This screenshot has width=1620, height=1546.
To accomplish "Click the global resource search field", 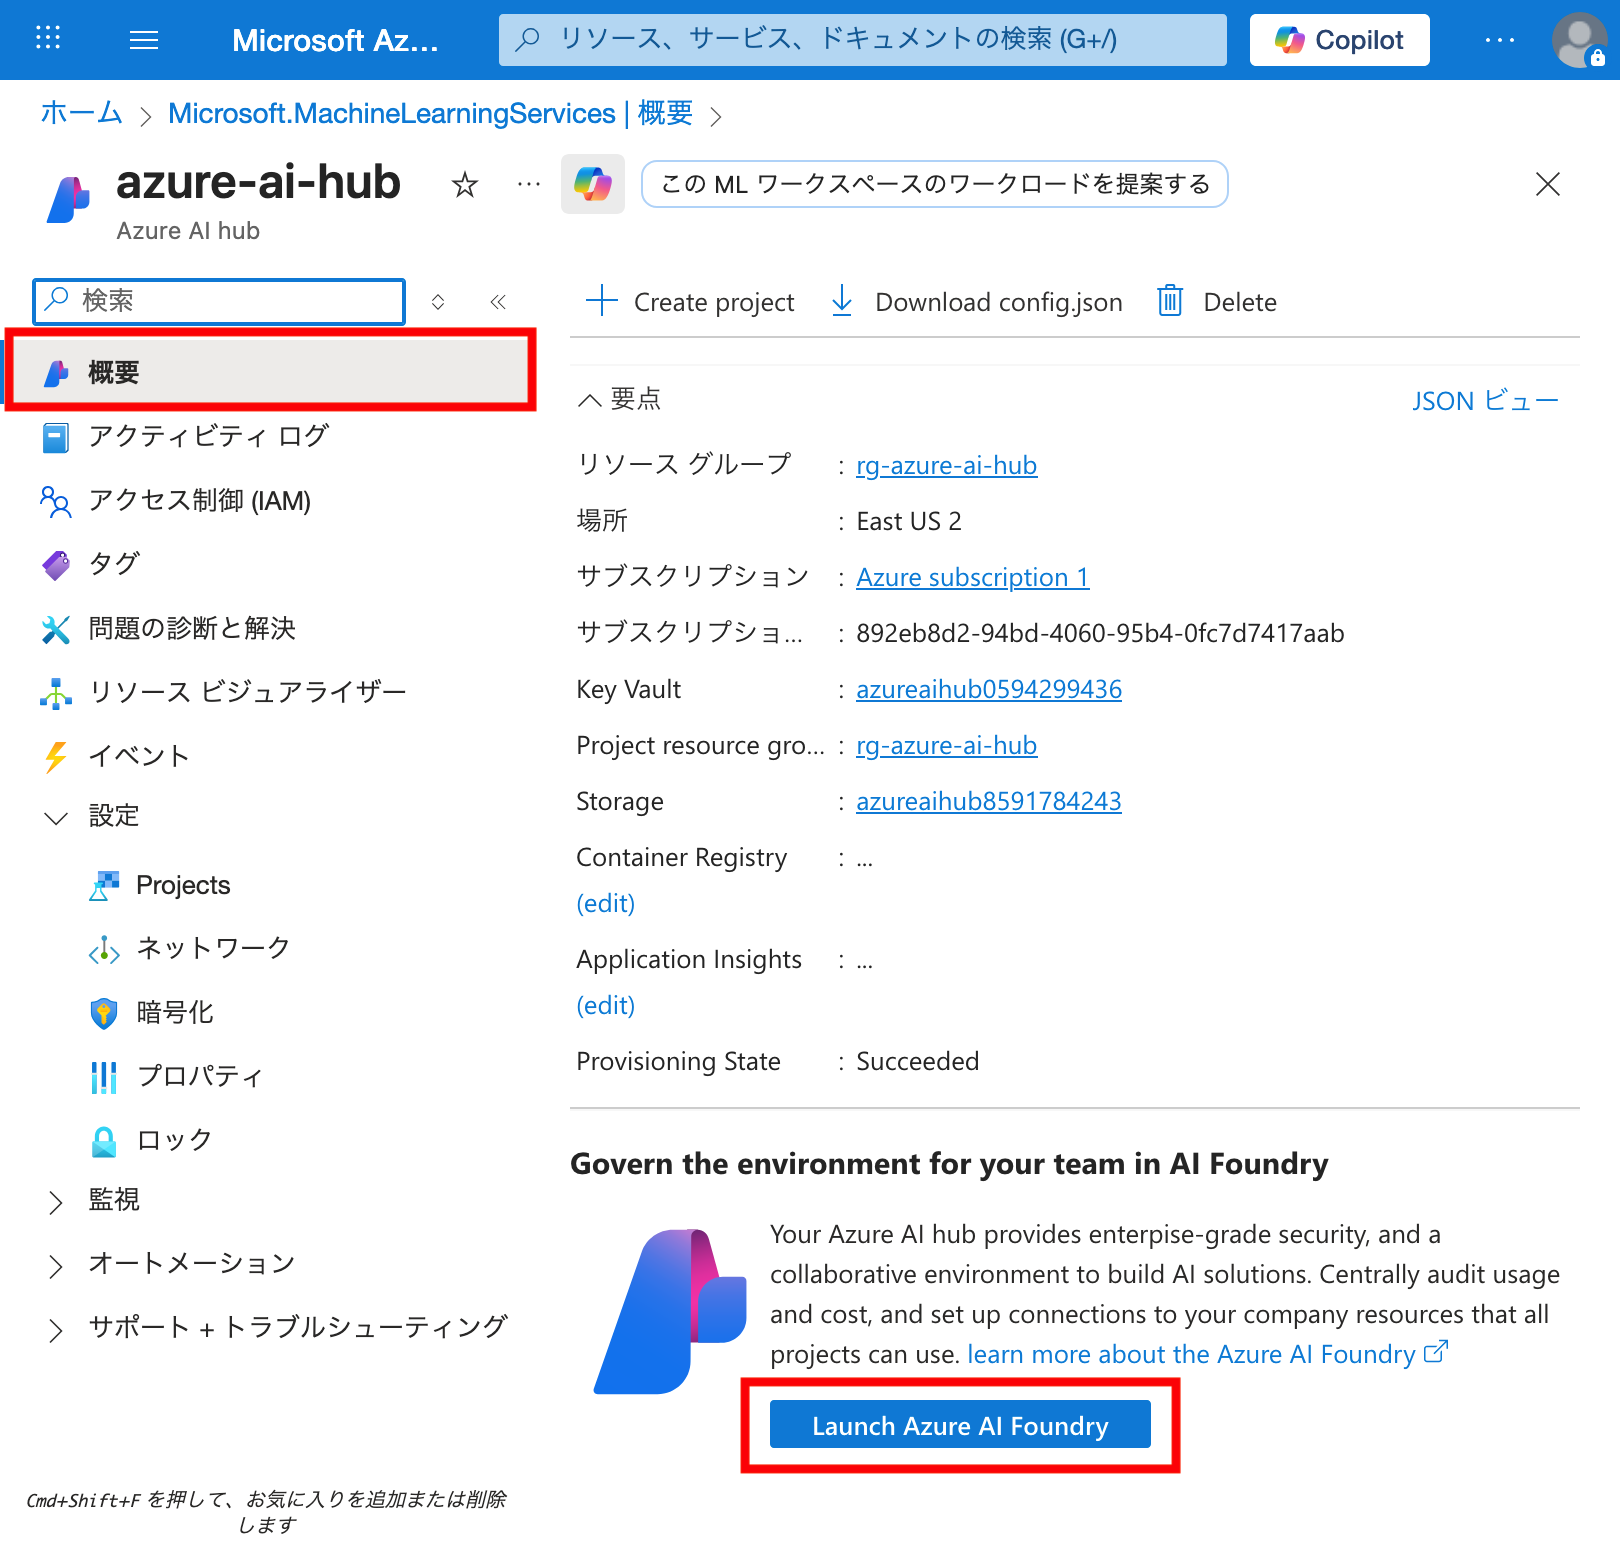I will click(862, 40).
